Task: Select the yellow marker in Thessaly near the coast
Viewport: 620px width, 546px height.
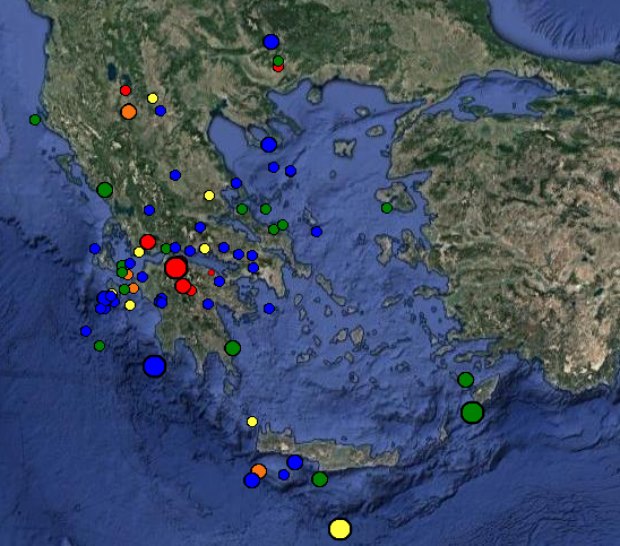Action: point(209,195)
